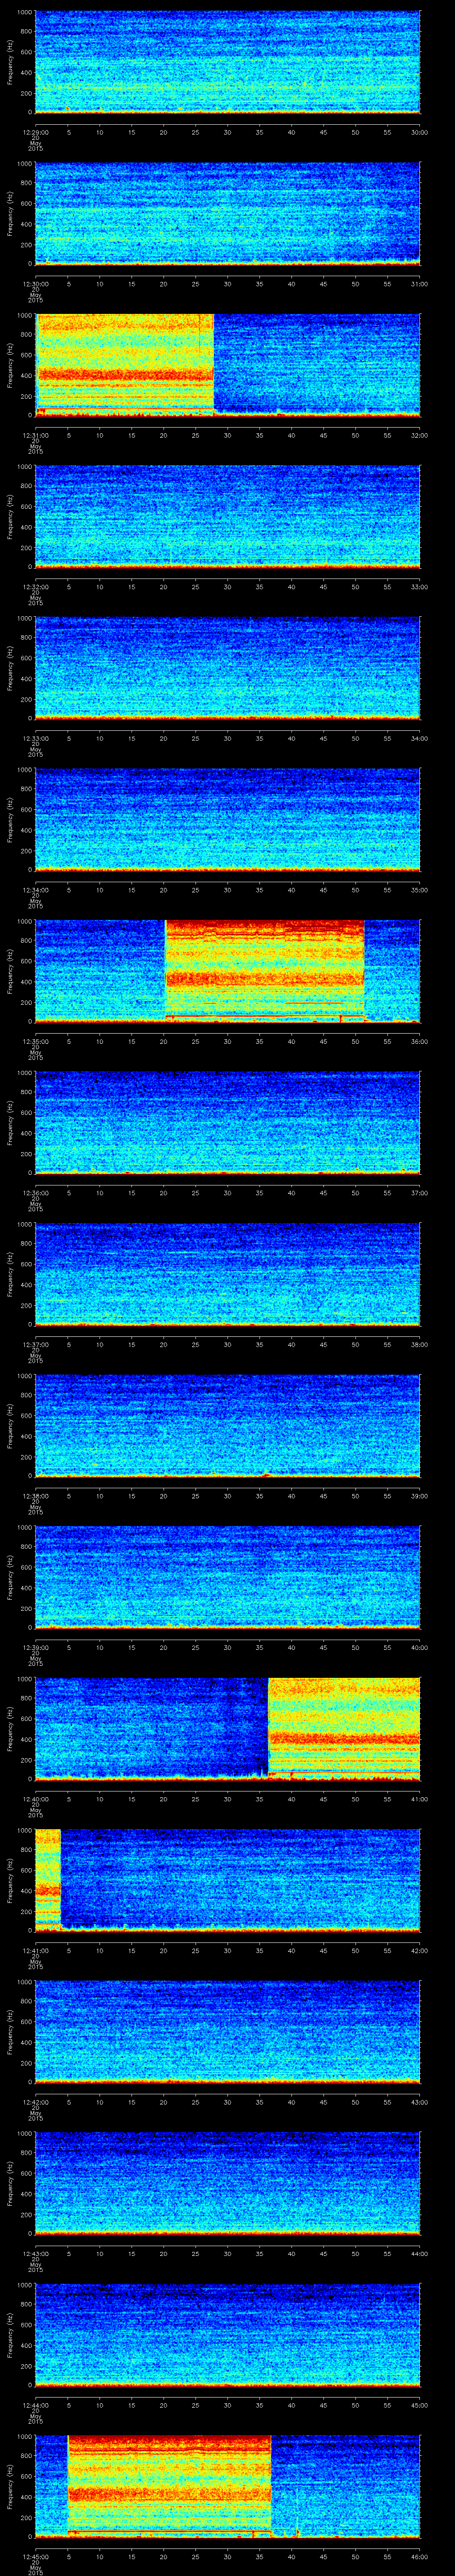Click the 12:45:00 start time label
The height and width of the screenshot is (2576, 455).
pyautogui.click(x=35, y=2556)
